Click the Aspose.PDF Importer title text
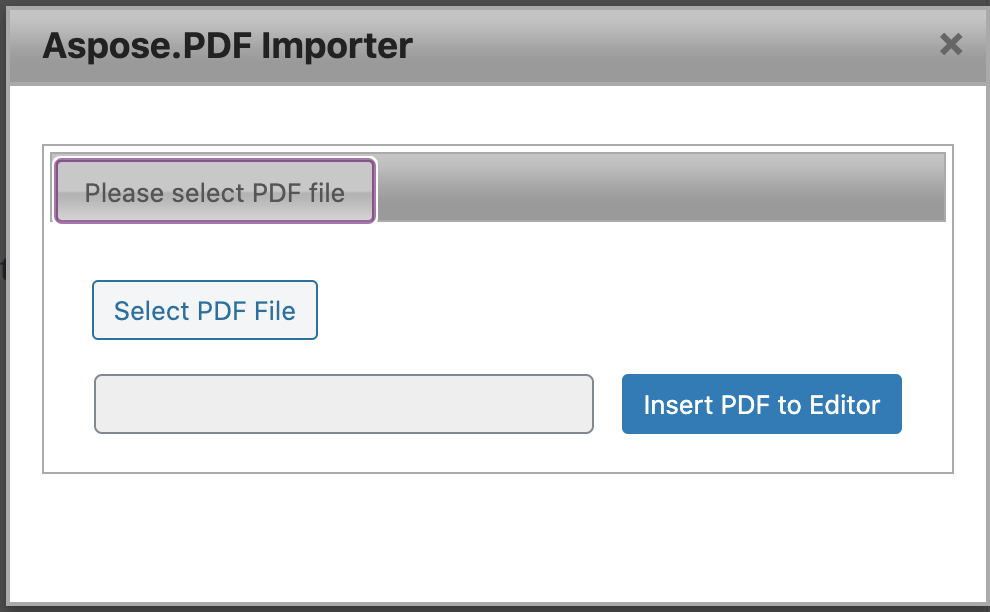The height and width of the screenshot is (612, 990). [227, 45]
